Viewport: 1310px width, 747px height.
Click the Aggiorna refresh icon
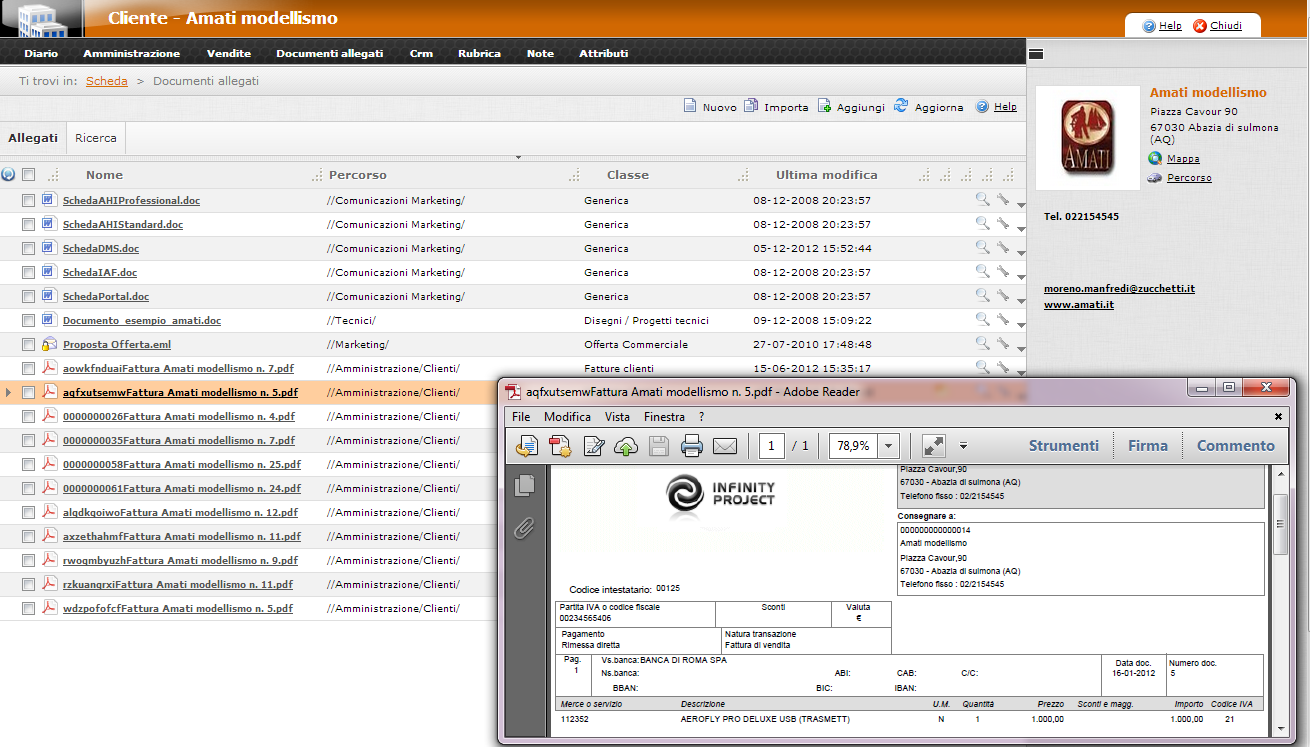[x=902, y=106]
